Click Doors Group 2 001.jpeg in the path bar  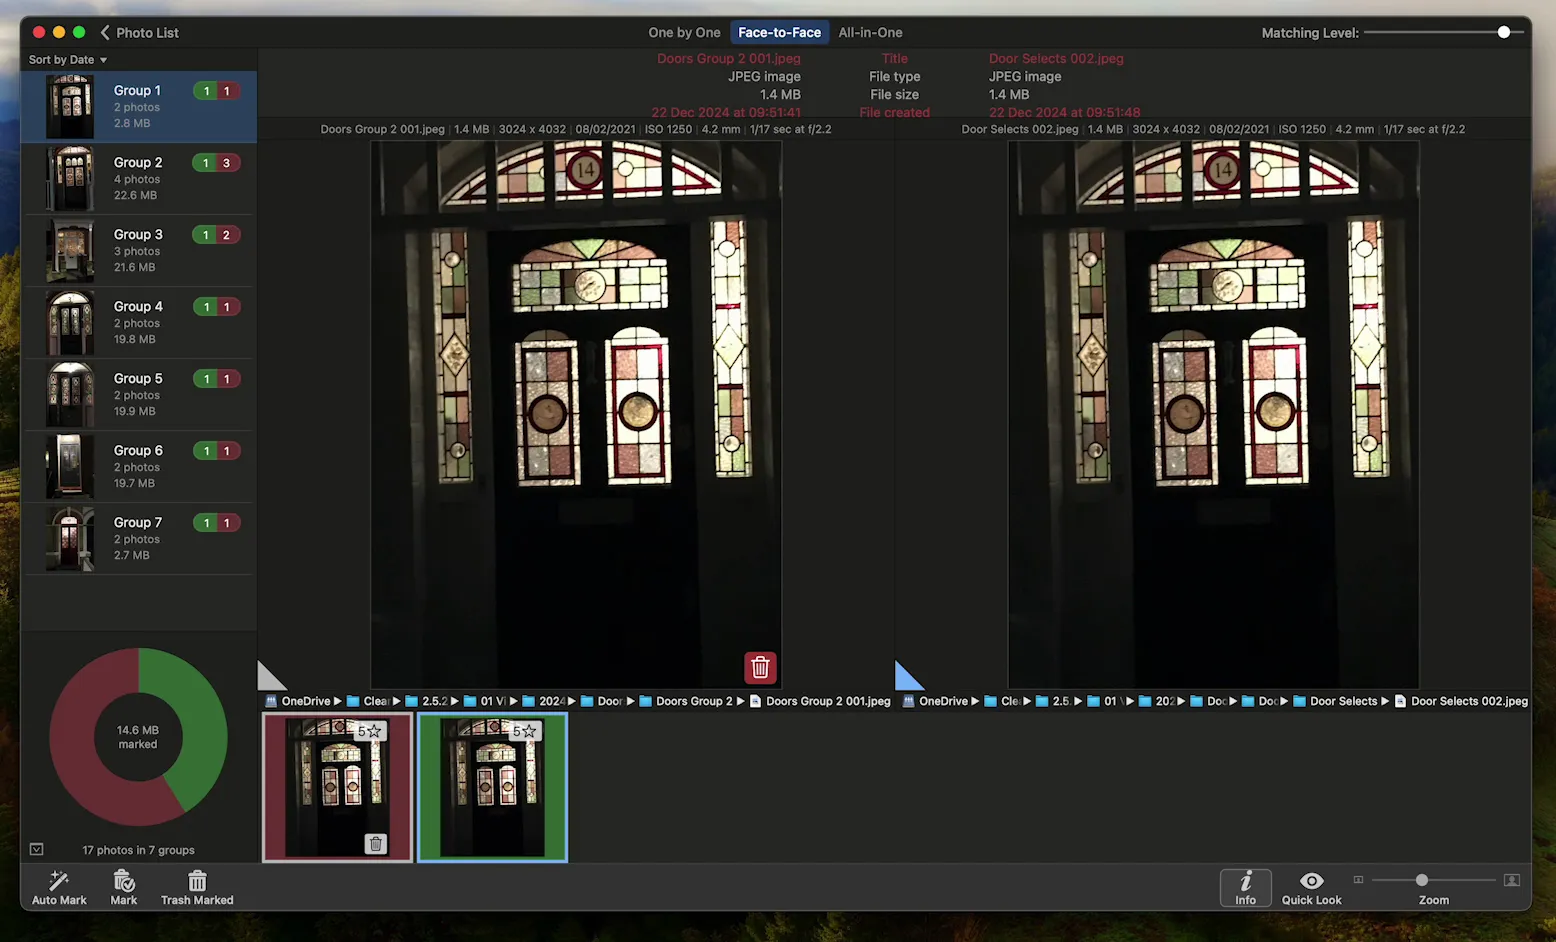tap(827, 701)
